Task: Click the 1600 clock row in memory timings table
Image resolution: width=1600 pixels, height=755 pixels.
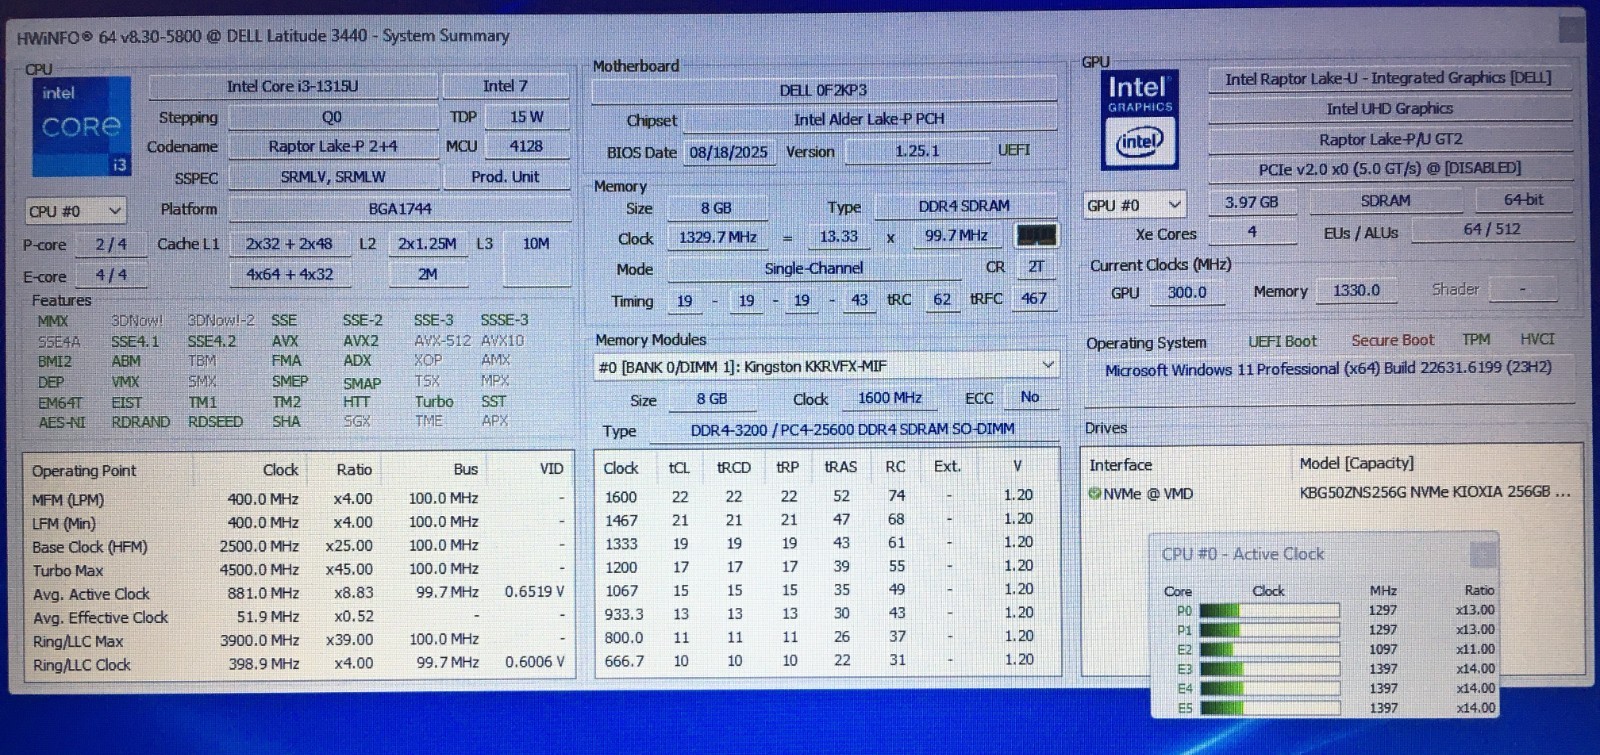Action: [826, 496]
